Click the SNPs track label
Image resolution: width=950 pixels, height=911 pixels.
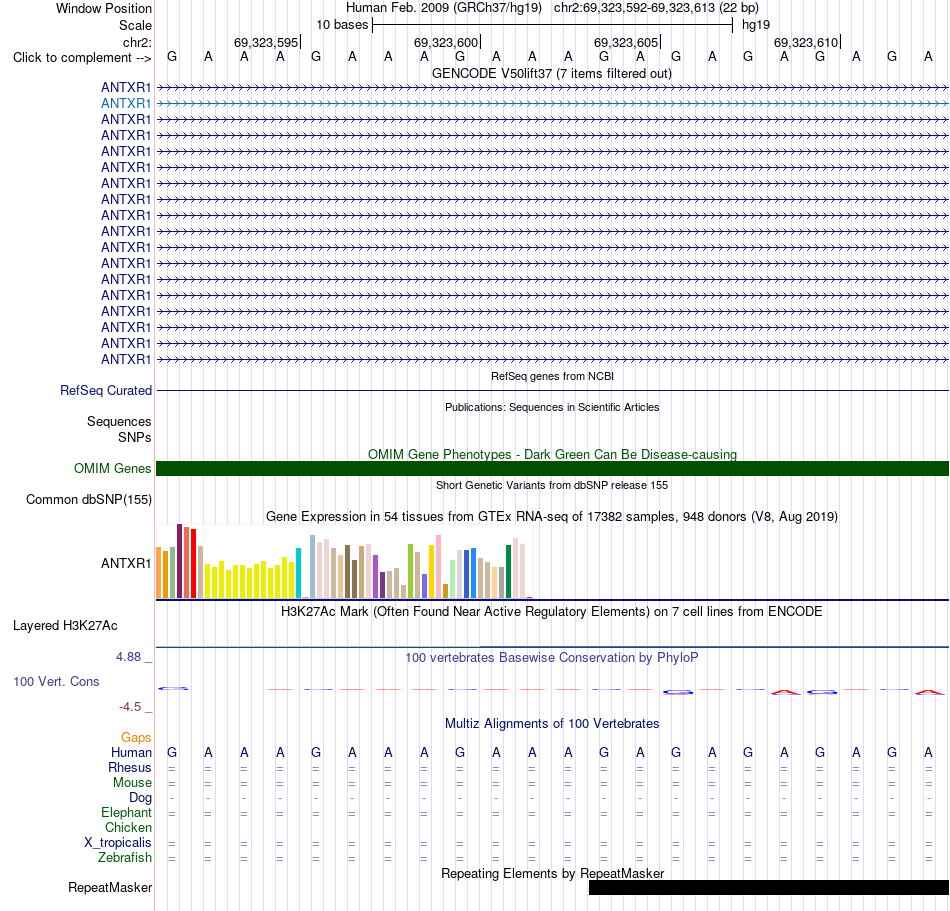coord(135,437)
